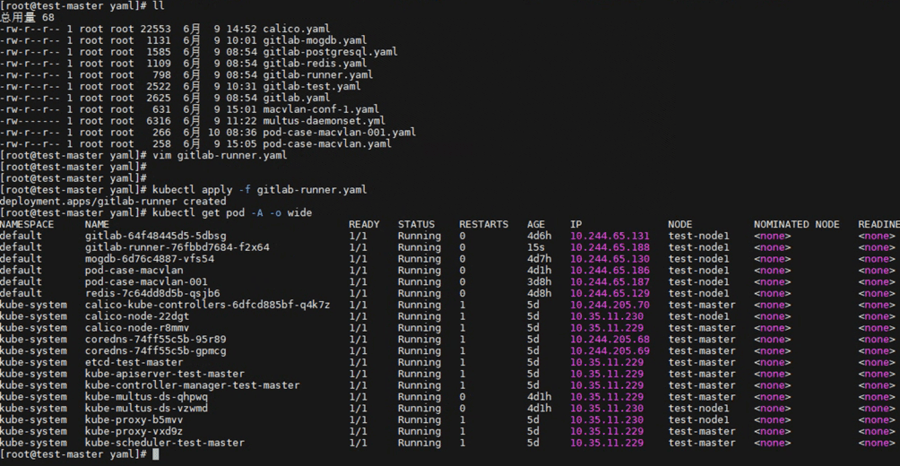Viewport: 900px width, 466px height.
Task: Click pod name gitlab-runner-76fbbd7684-f2x64
Action: (x=177, y=247)
